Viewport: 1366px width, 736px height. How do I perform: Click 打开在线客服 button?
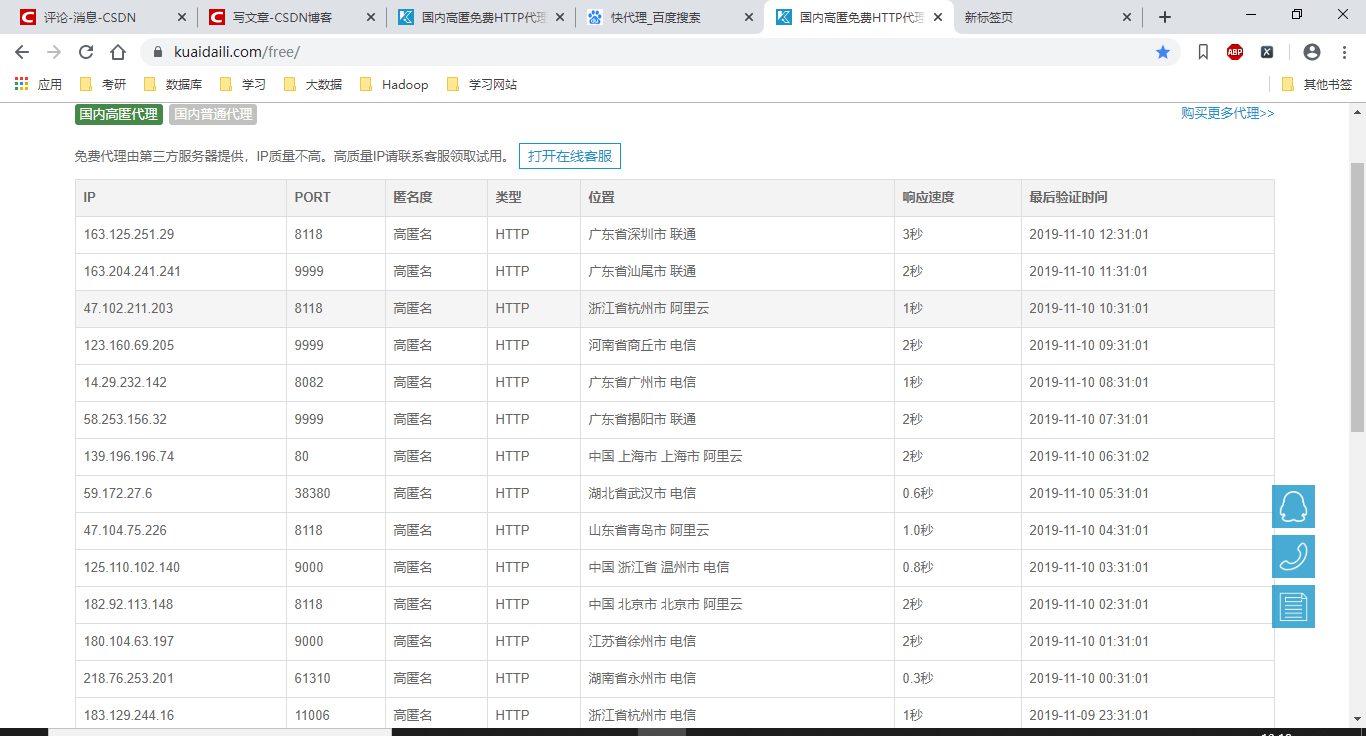(x=570, y=156)
